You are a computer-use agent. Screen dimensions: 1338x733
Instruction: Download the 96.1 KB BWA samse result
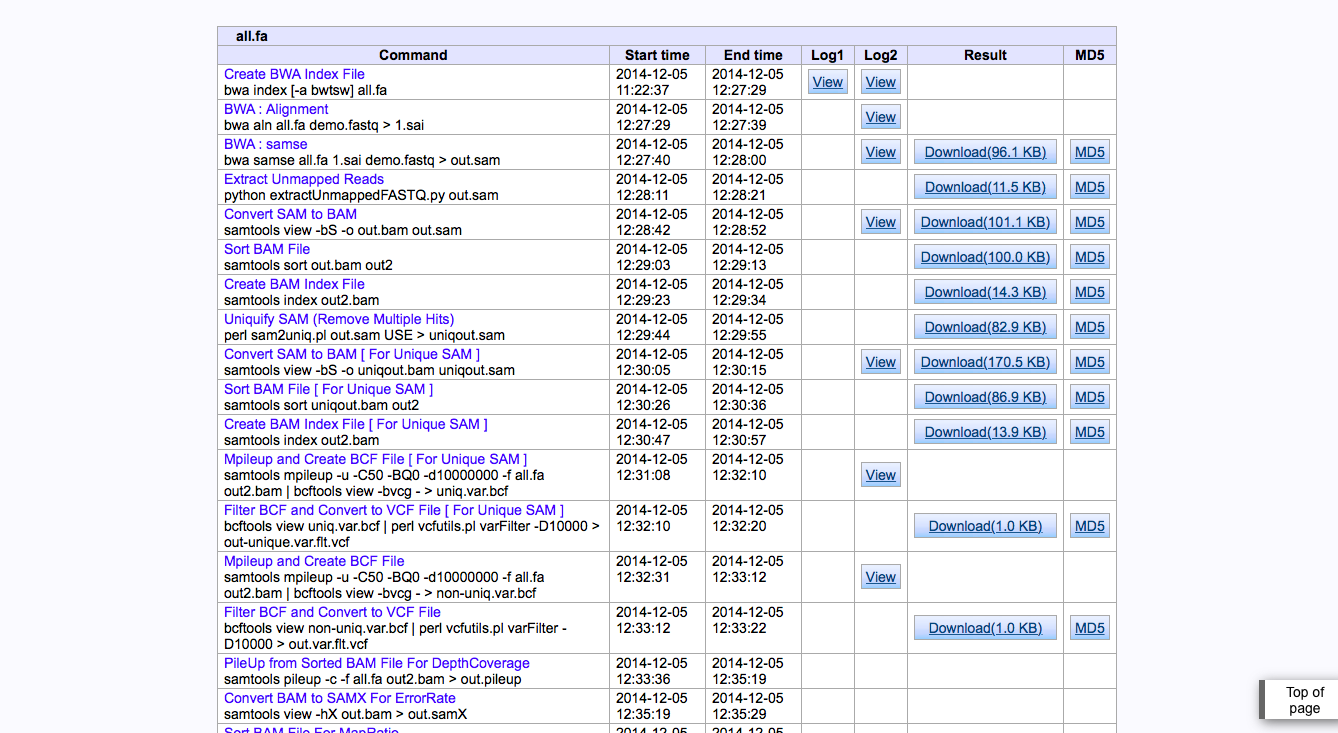[x=985, y=152]
